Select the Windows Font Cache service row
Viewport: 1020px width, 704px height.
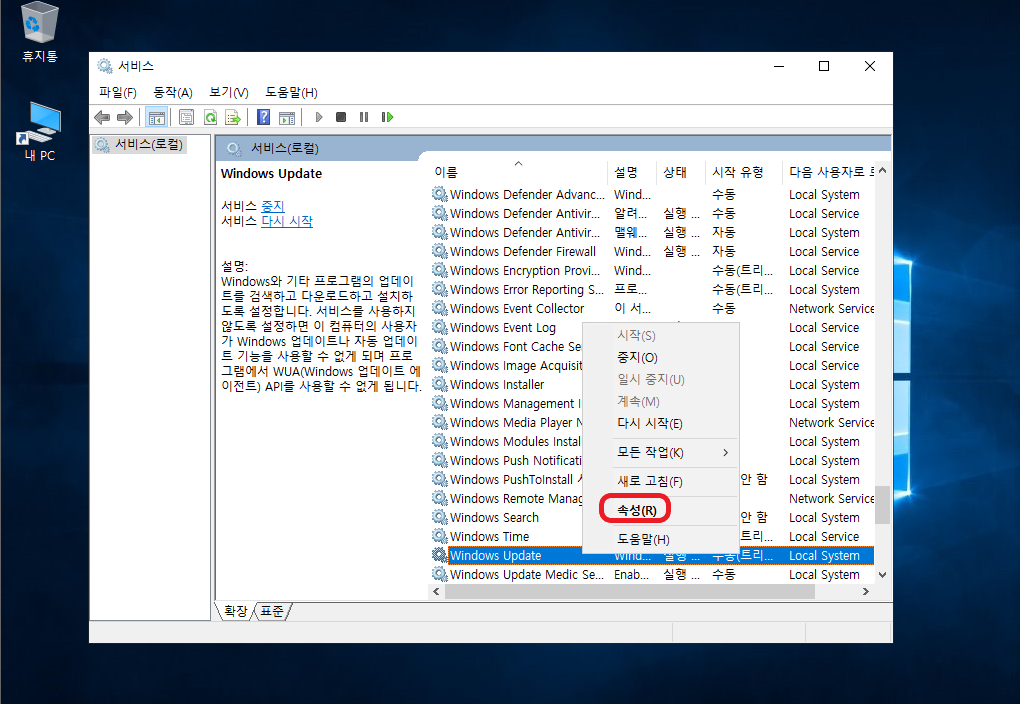[x=506, y=346]
